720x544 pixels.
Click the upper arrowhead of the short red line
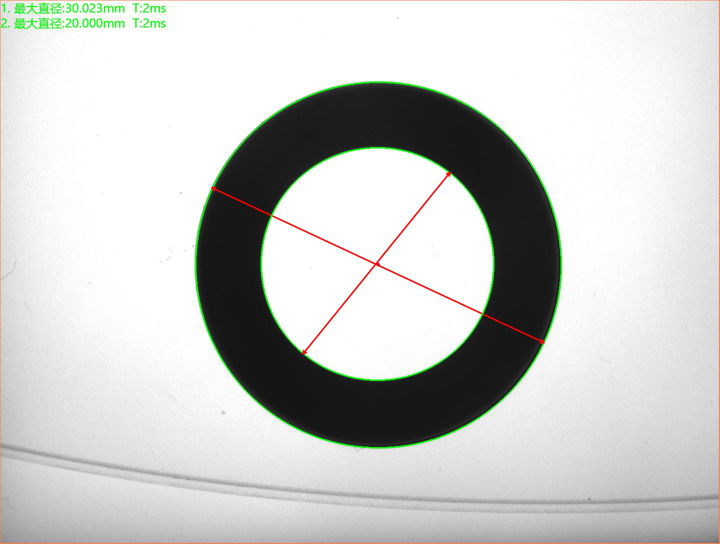[x=450, y=172]
